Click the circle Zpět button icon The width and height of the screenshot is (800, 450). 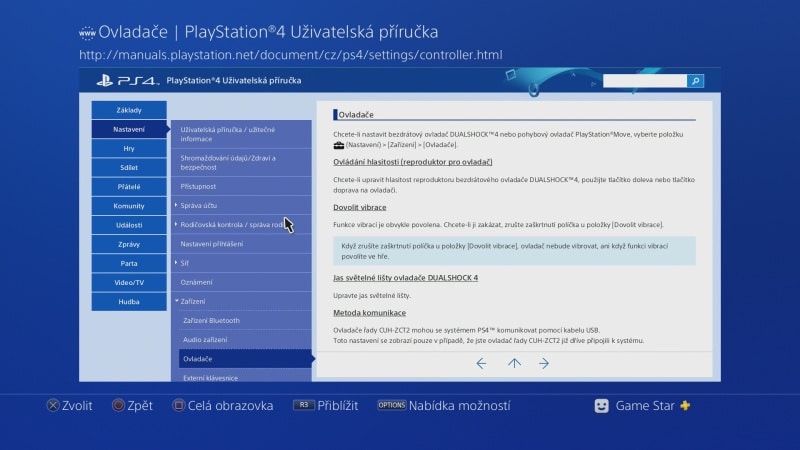point(118,406)
